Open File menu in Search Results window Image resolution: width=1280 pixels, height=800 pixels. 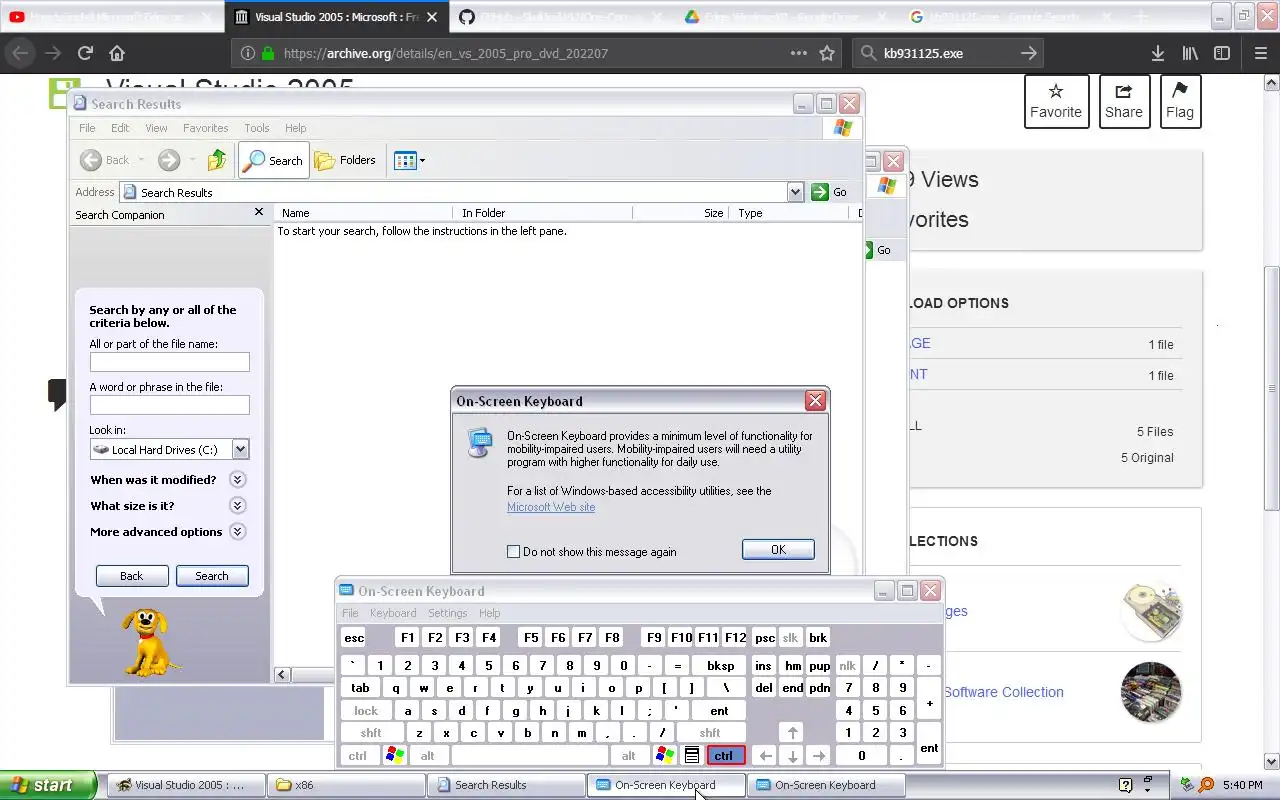click(87, 128)
